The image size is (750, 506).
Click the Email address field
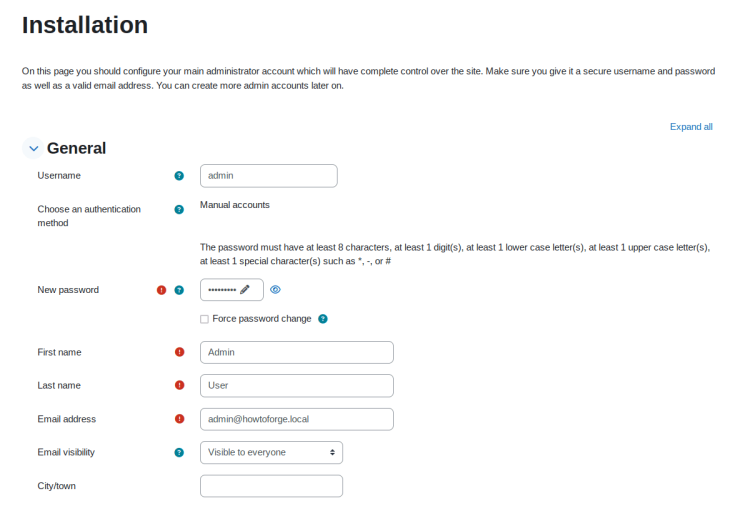[297, 419]
